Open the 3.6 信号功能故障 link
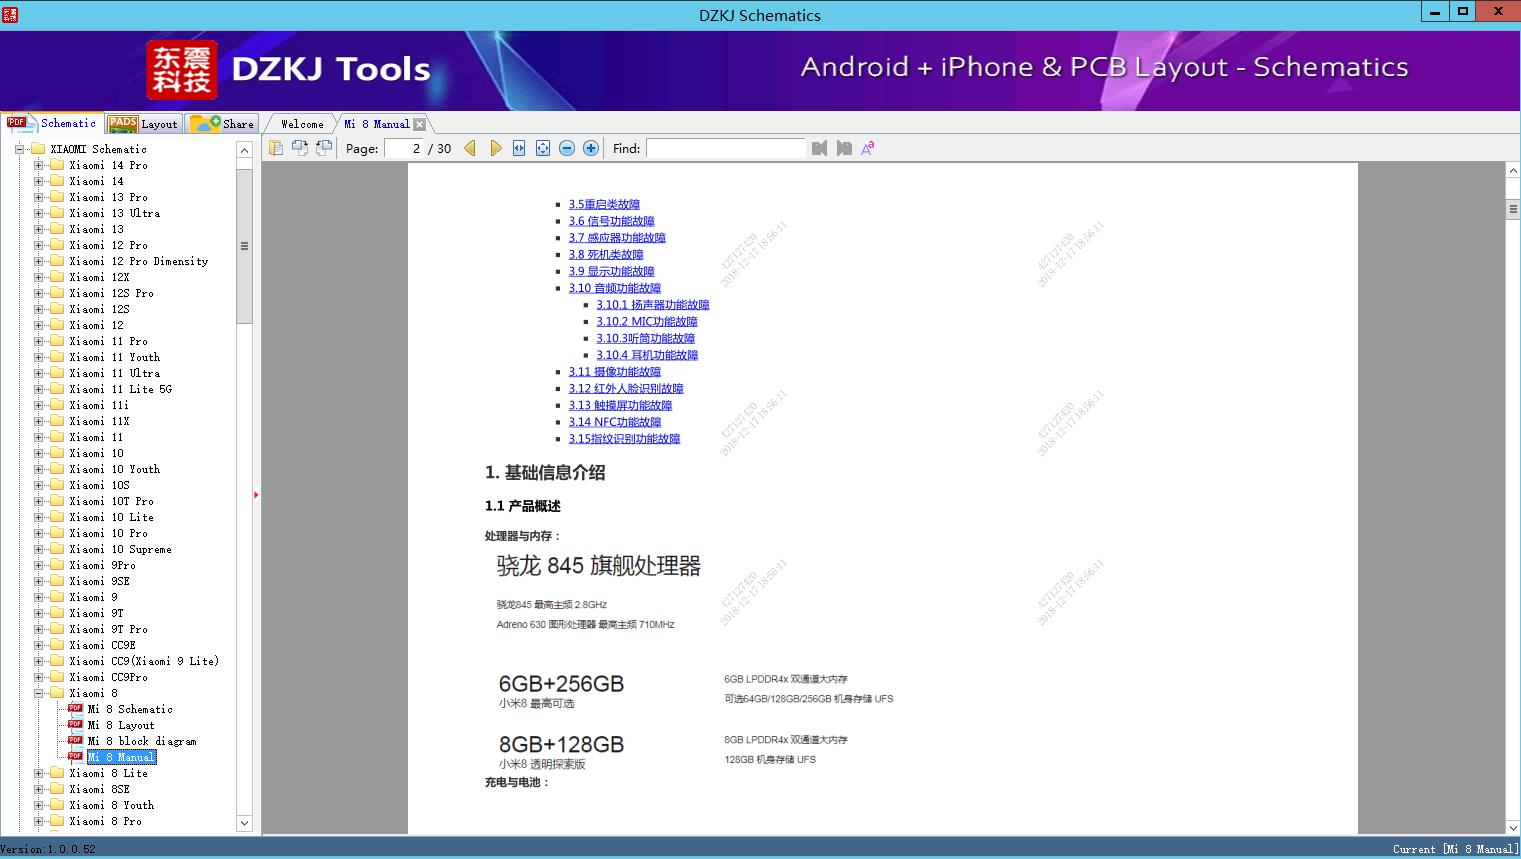Screen dimensions: 1521x859 pyautogui.click(x=611, y=221)
